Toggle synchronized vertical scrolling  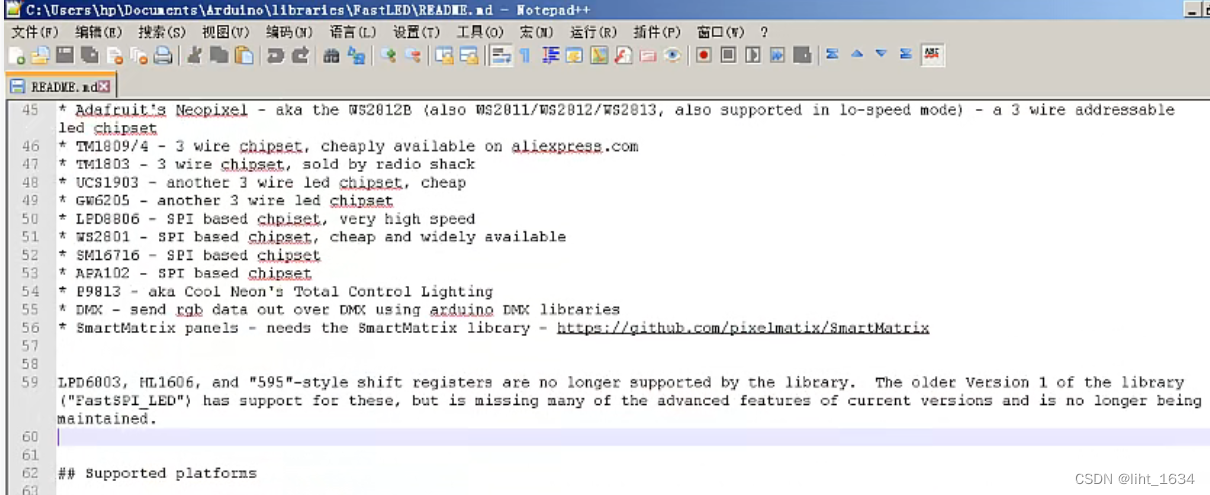coord(444,55)
